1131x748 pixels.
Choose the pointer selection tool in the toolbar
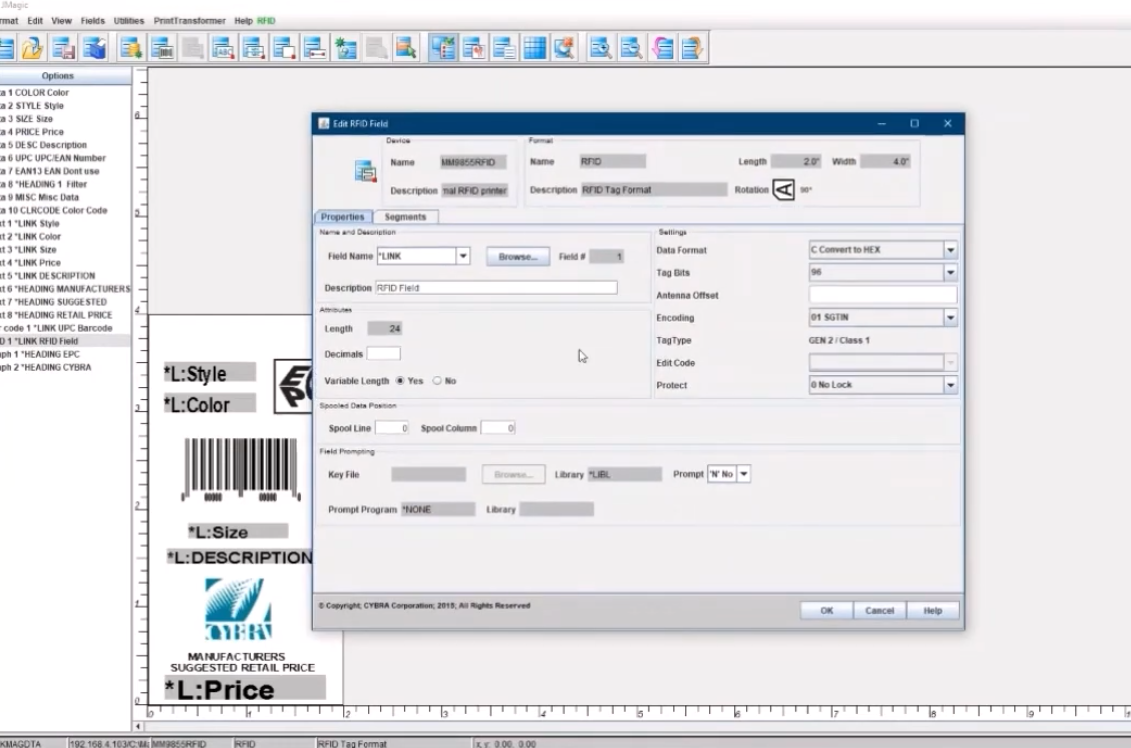tap(406, 48)
